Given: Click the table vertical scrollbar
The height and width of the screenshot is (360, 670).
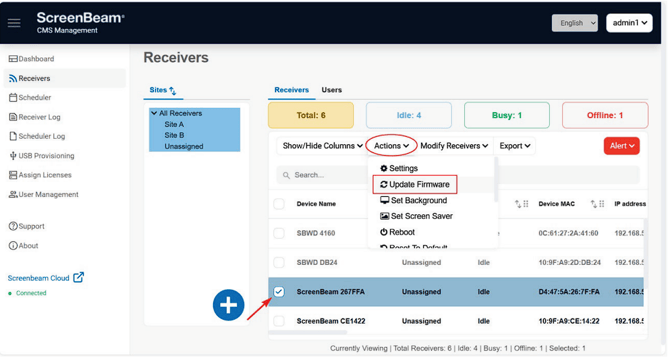Looking at the screenshot, I should pos(646,253).
